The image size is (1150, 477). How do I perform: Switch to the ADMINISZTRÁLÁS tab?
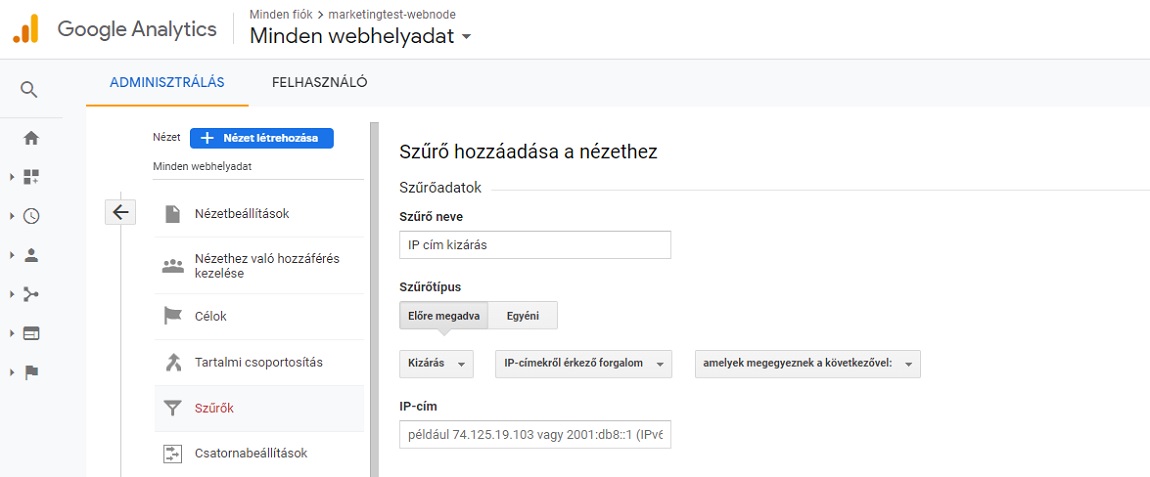(167, 83)
